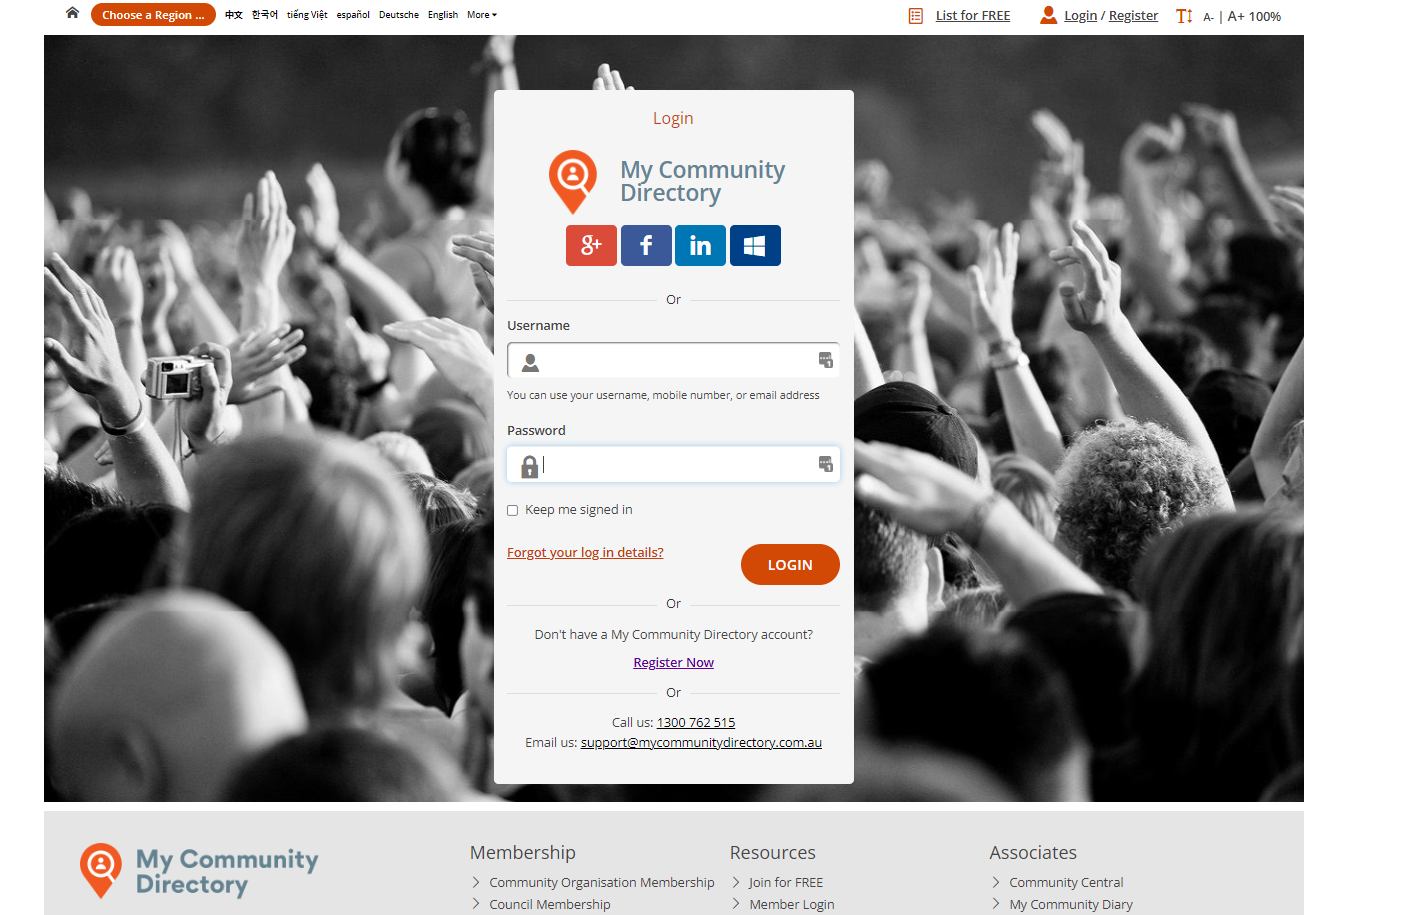Open Forgot your log in details link
The width and height of the screenshot is (1426, 915).
tap(585, 552)
